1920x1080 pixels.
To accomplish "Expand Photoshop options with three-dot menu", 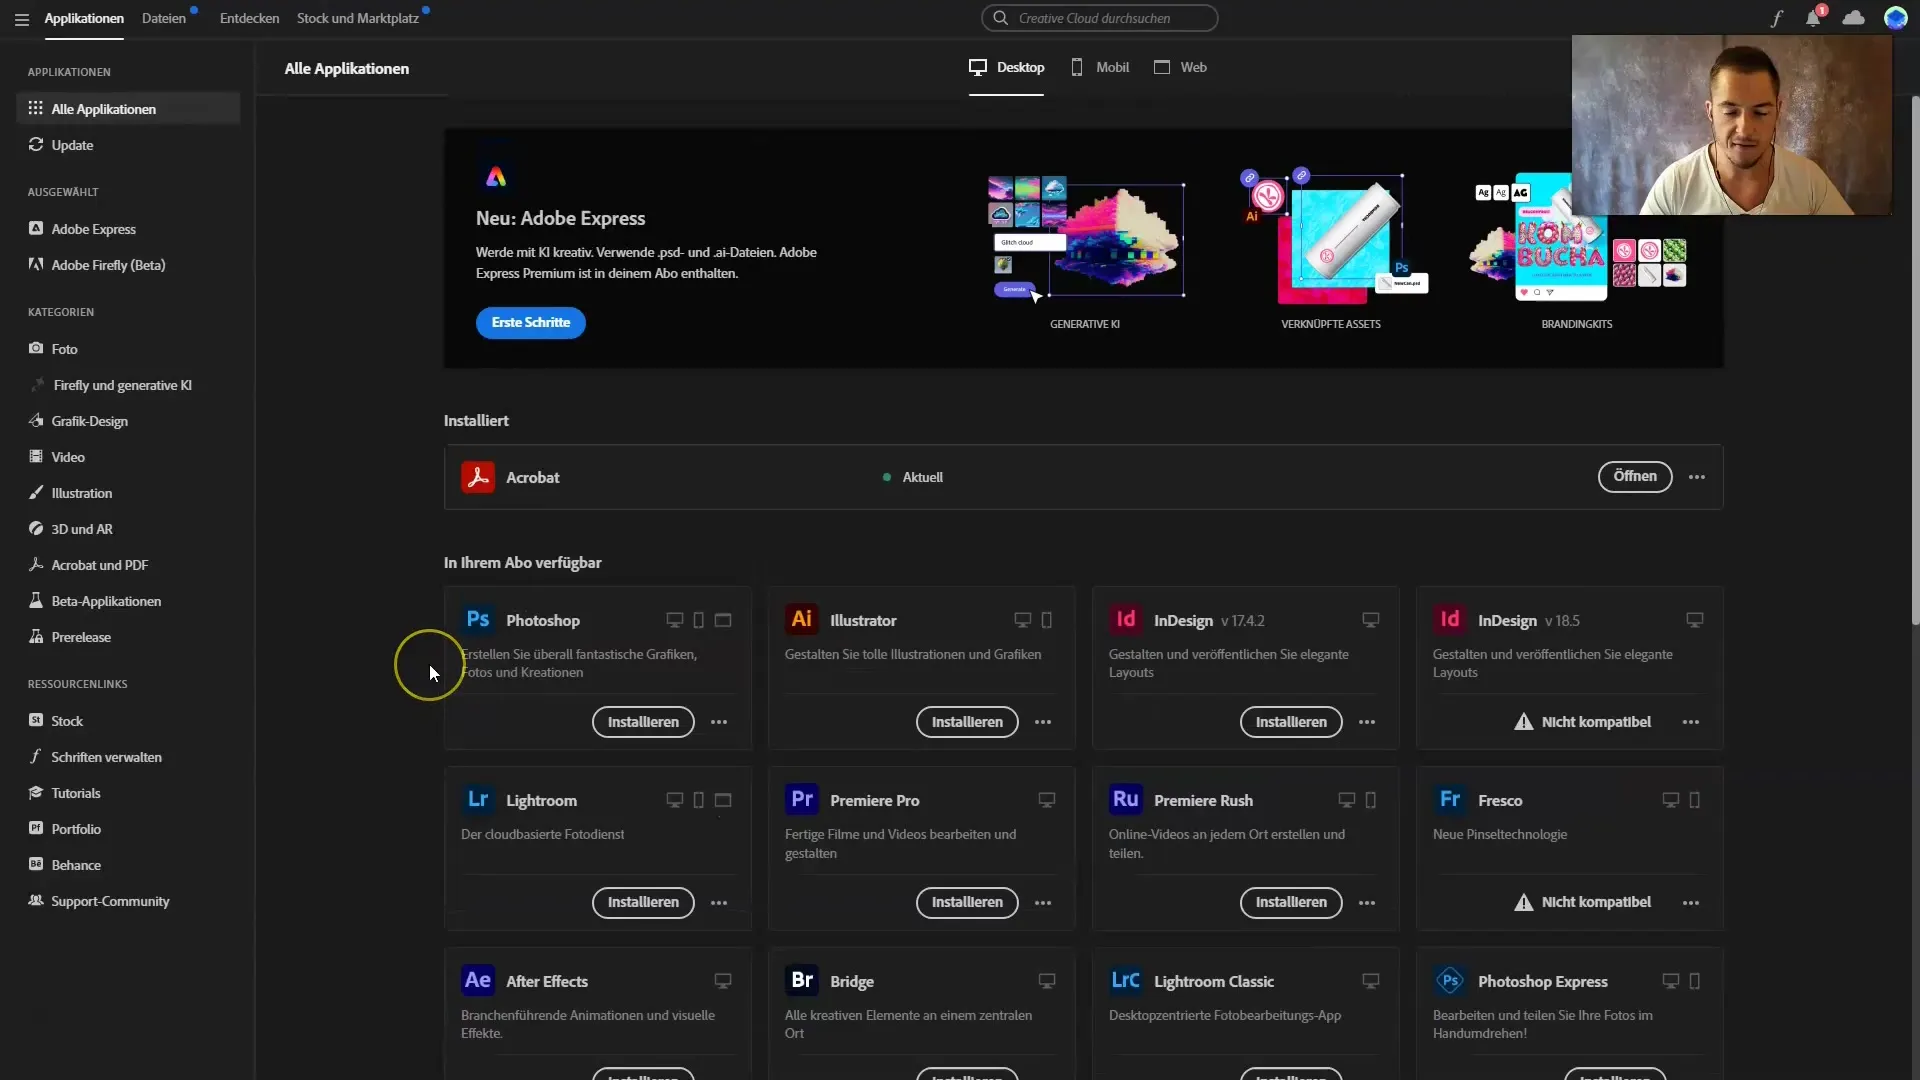I will pos(719,721).
